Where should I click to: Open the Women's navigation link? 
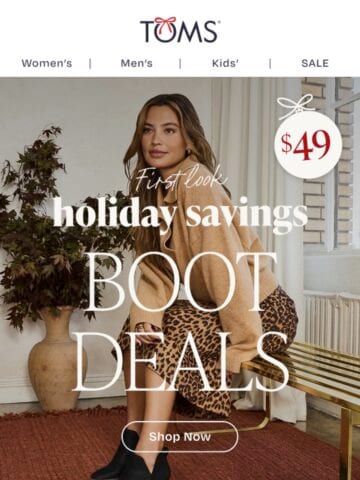[x=47, y=63]
